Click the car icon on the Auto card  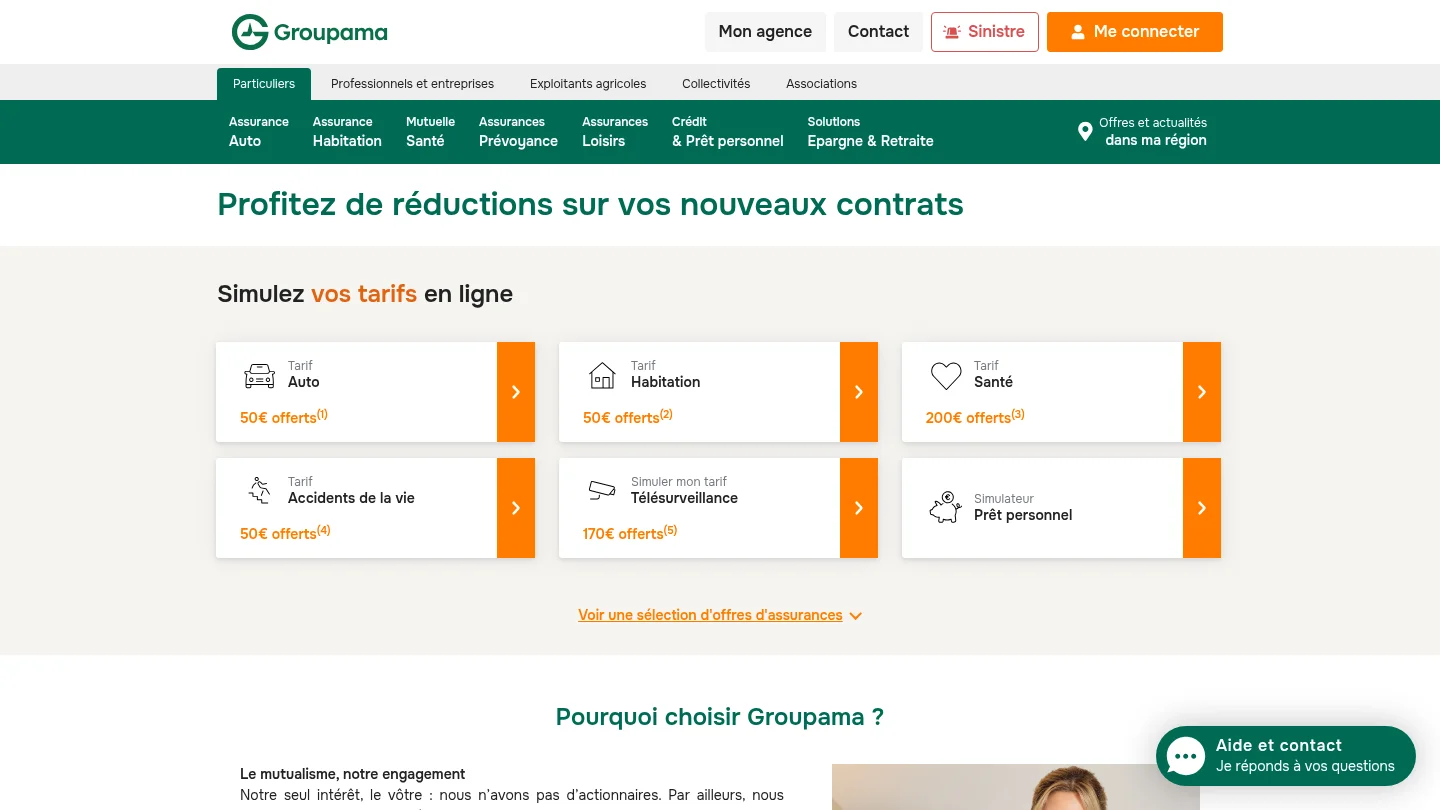[259, 376]
